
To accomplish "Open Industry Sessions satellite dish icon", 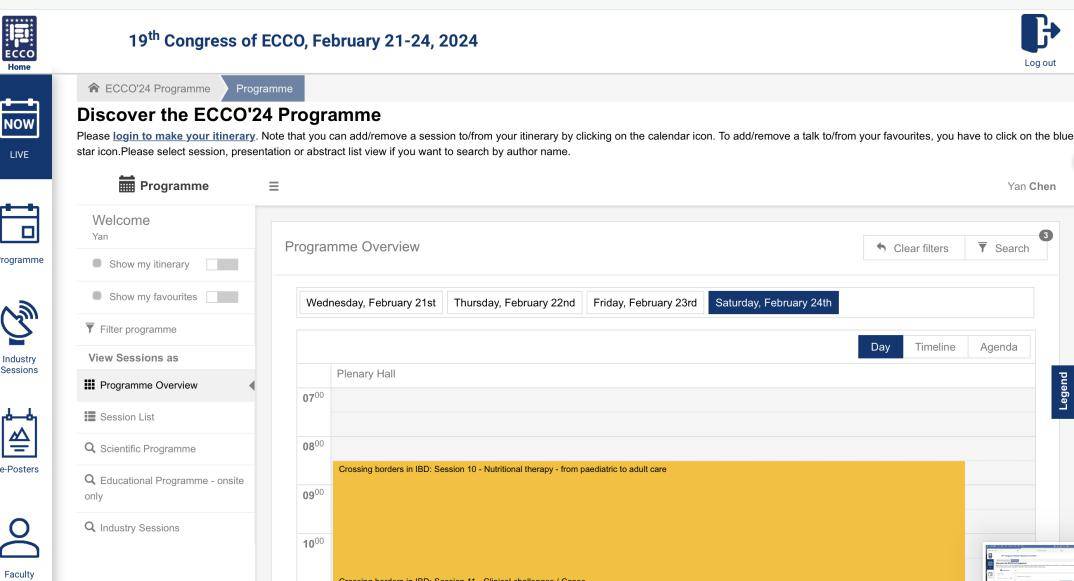I will point(19,323).
